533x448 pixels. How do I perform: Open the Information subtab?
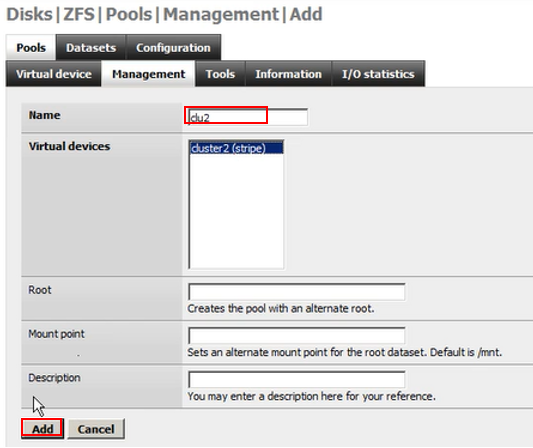point(288,74)
